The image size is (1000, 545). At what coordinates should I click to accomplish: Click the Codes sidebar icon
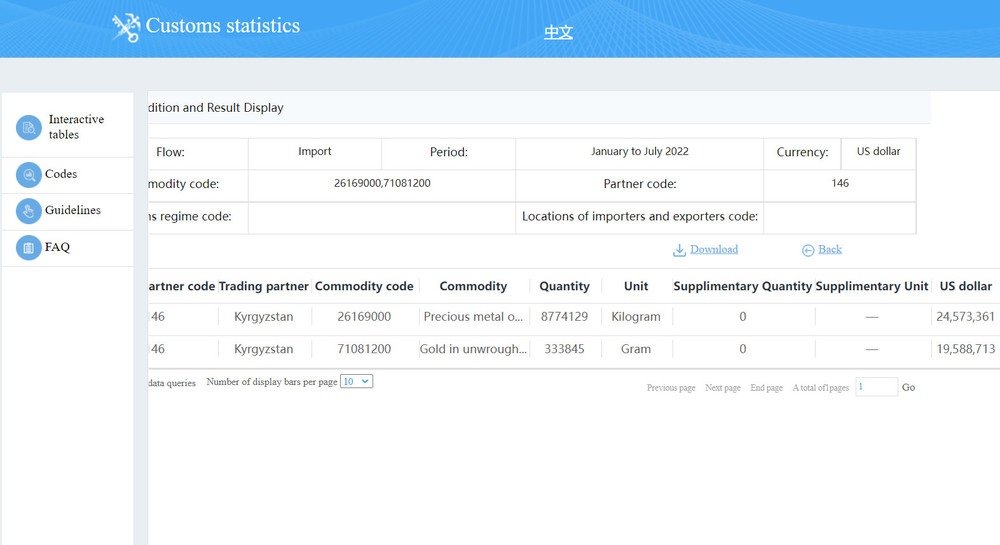tap(29, 175)
